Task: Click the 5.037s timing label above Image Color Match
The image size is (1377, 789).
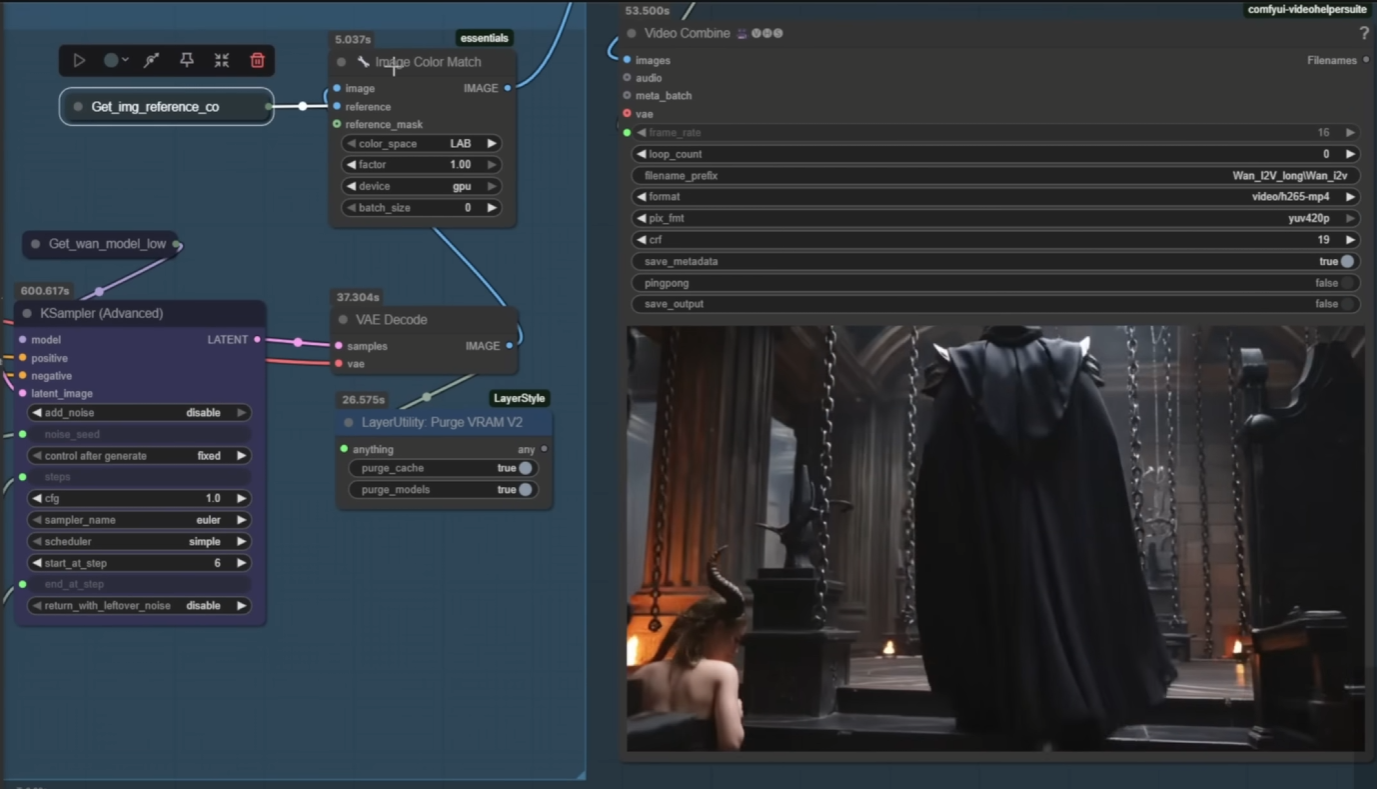Action: (x=353, y=39)
